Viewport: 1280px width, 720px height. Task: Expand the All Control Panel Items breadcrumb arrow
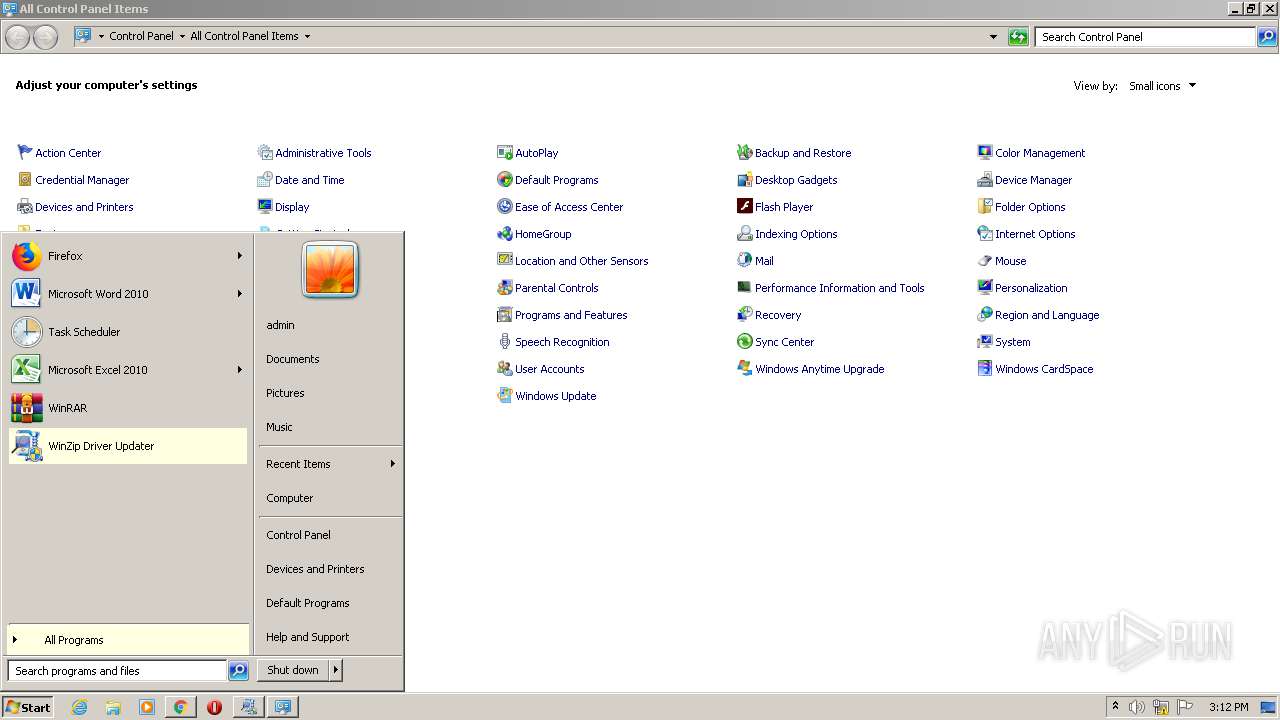pyautogui.click(x=307, y=36)
